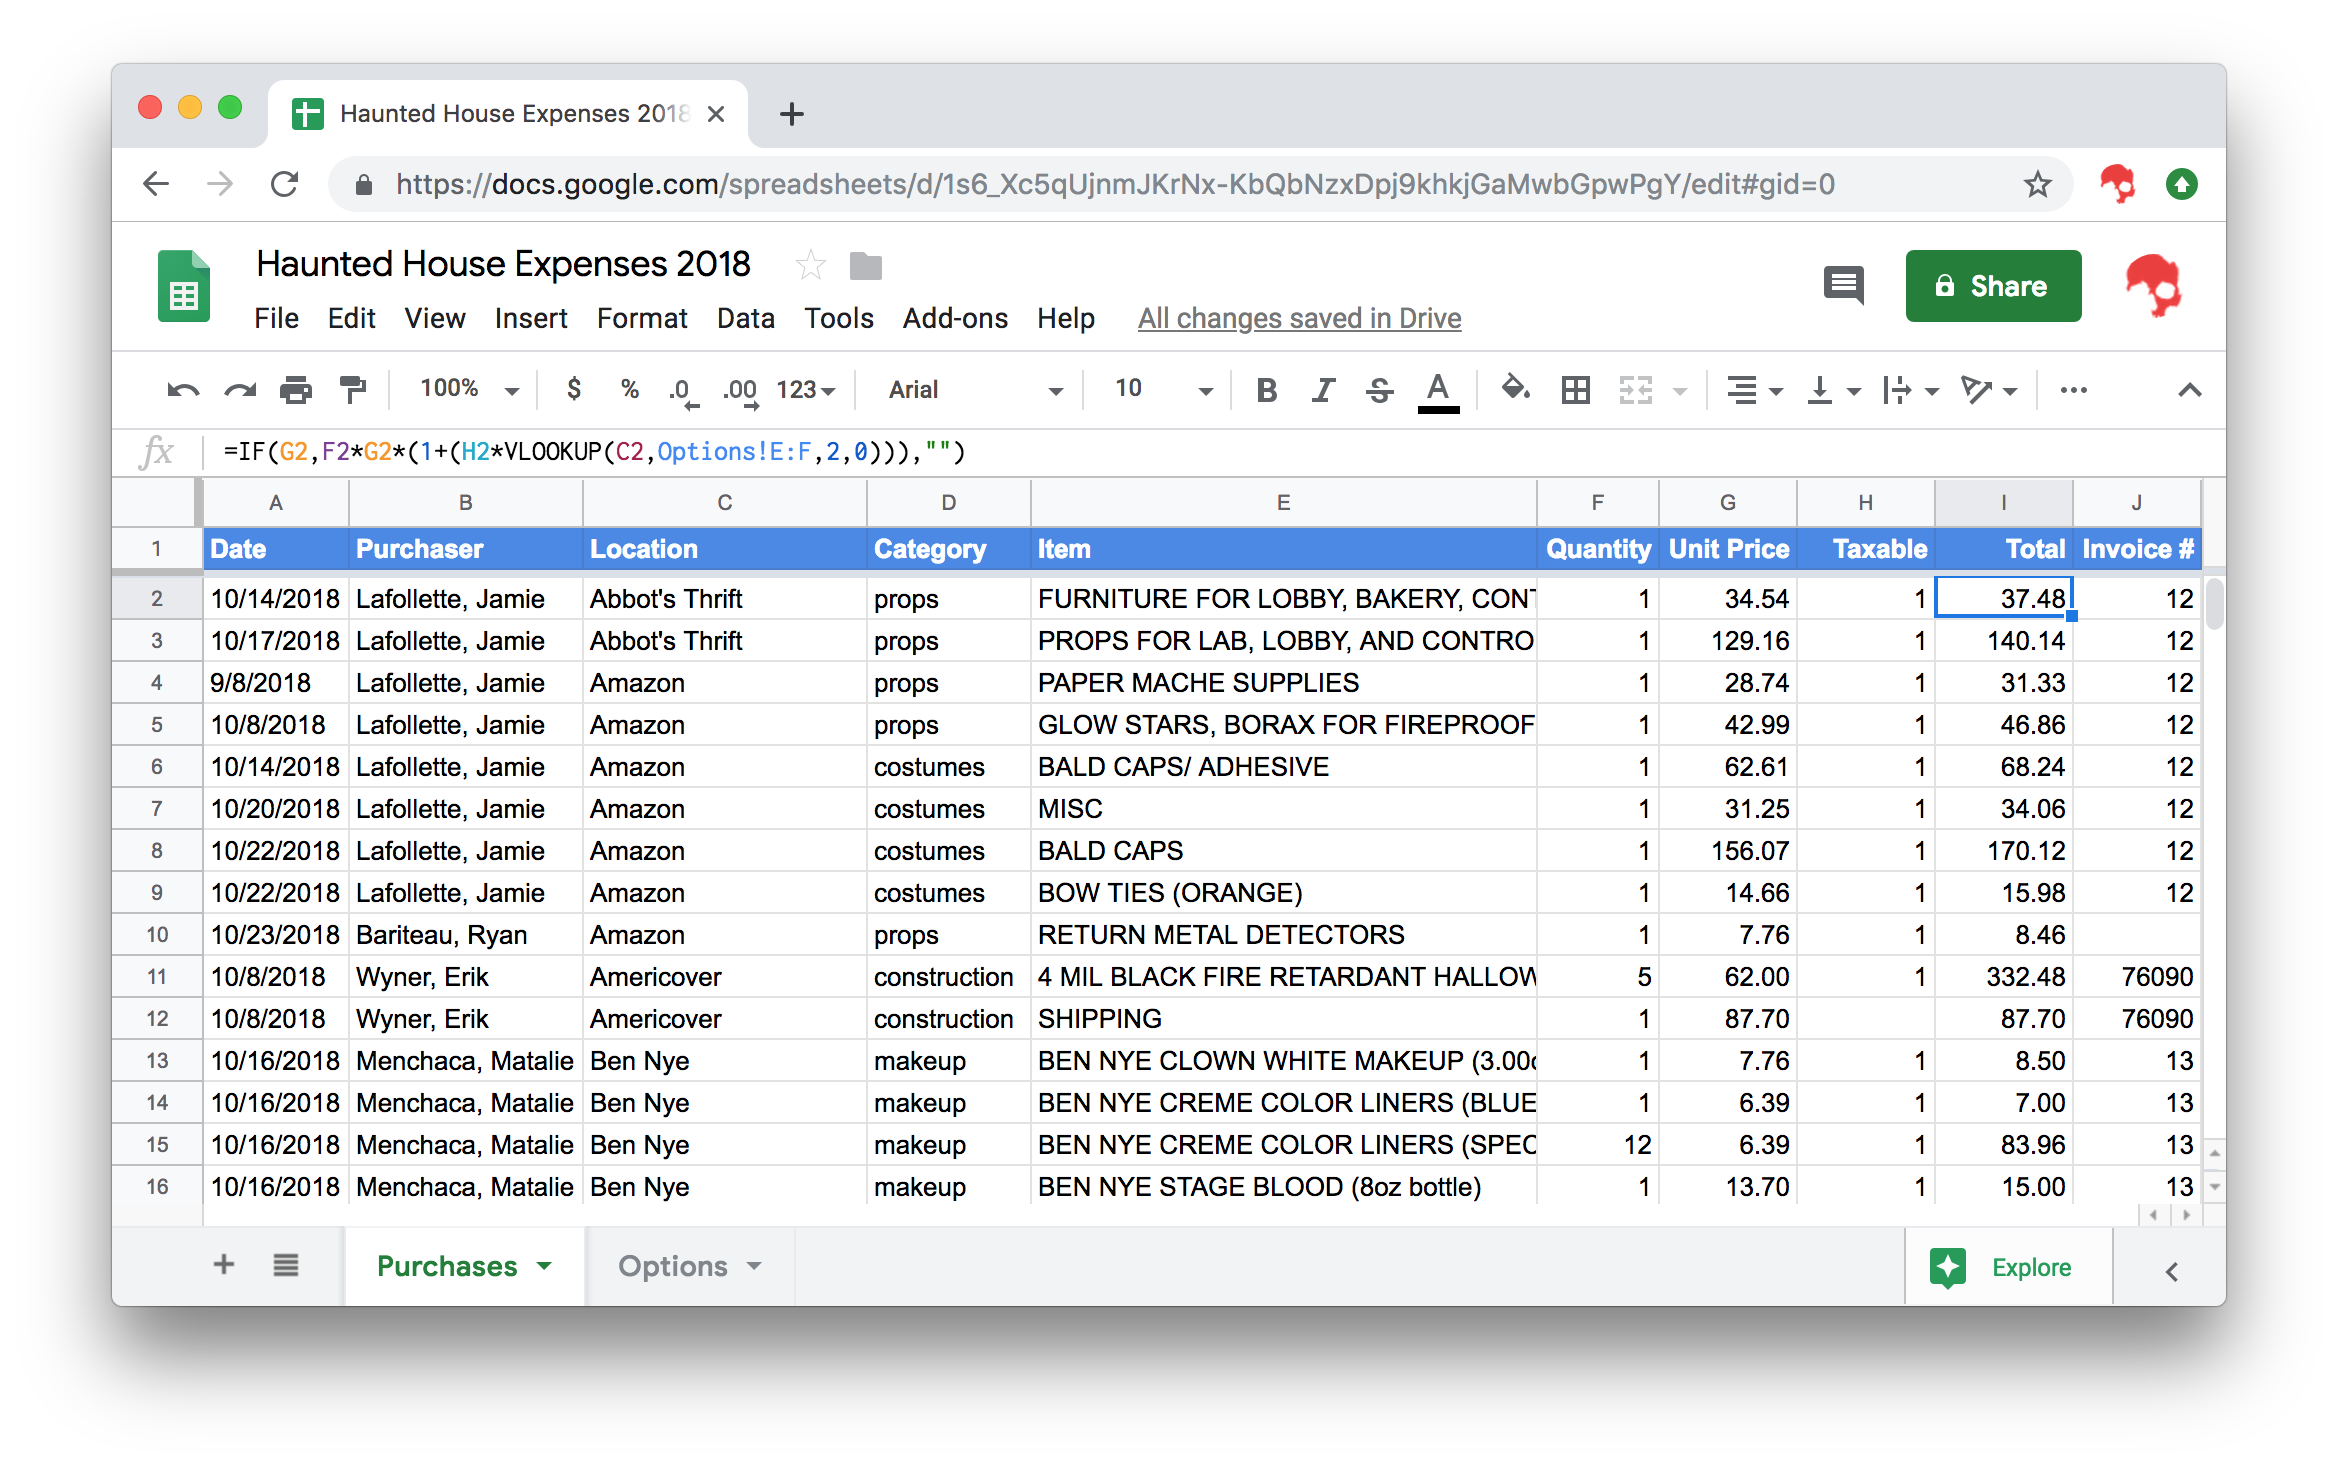This screenshot has width=2338, height=1466.
Task: Bookmark this page with the star
Action: (2037, 184)
